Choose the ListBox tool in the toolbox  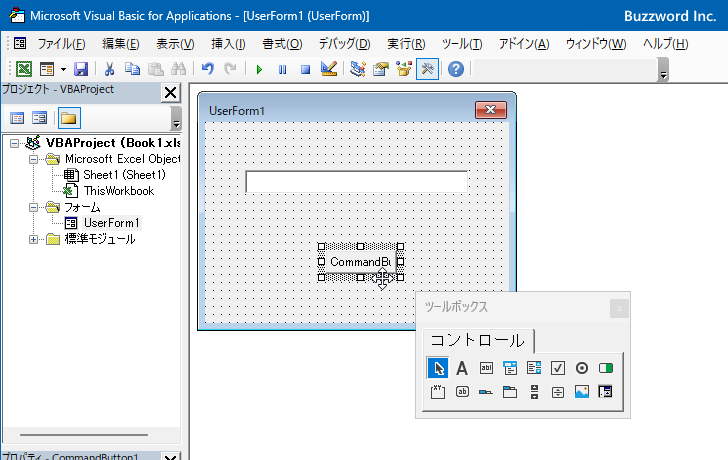tap(534, 368)
